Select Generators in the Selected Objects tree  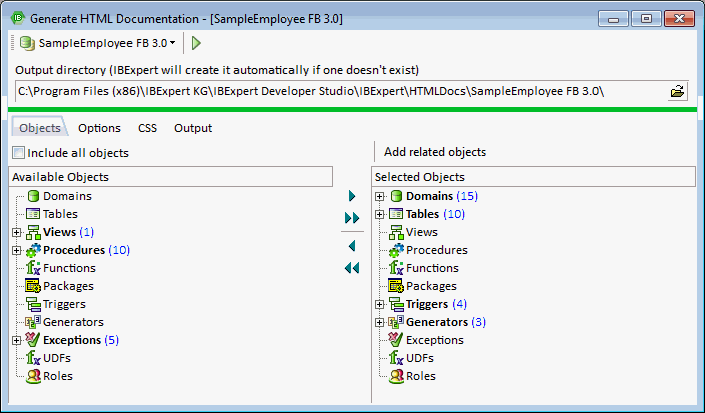tap(436, 322)
